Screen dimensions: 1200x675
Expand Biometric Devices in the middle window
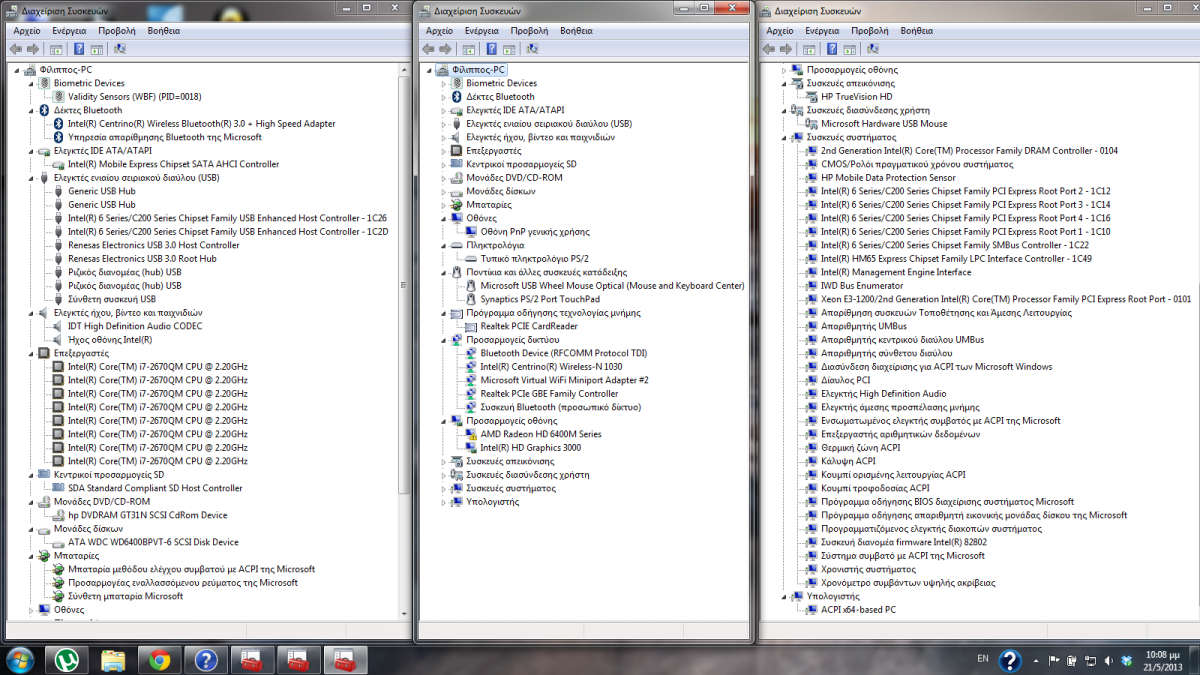point(443,83)
